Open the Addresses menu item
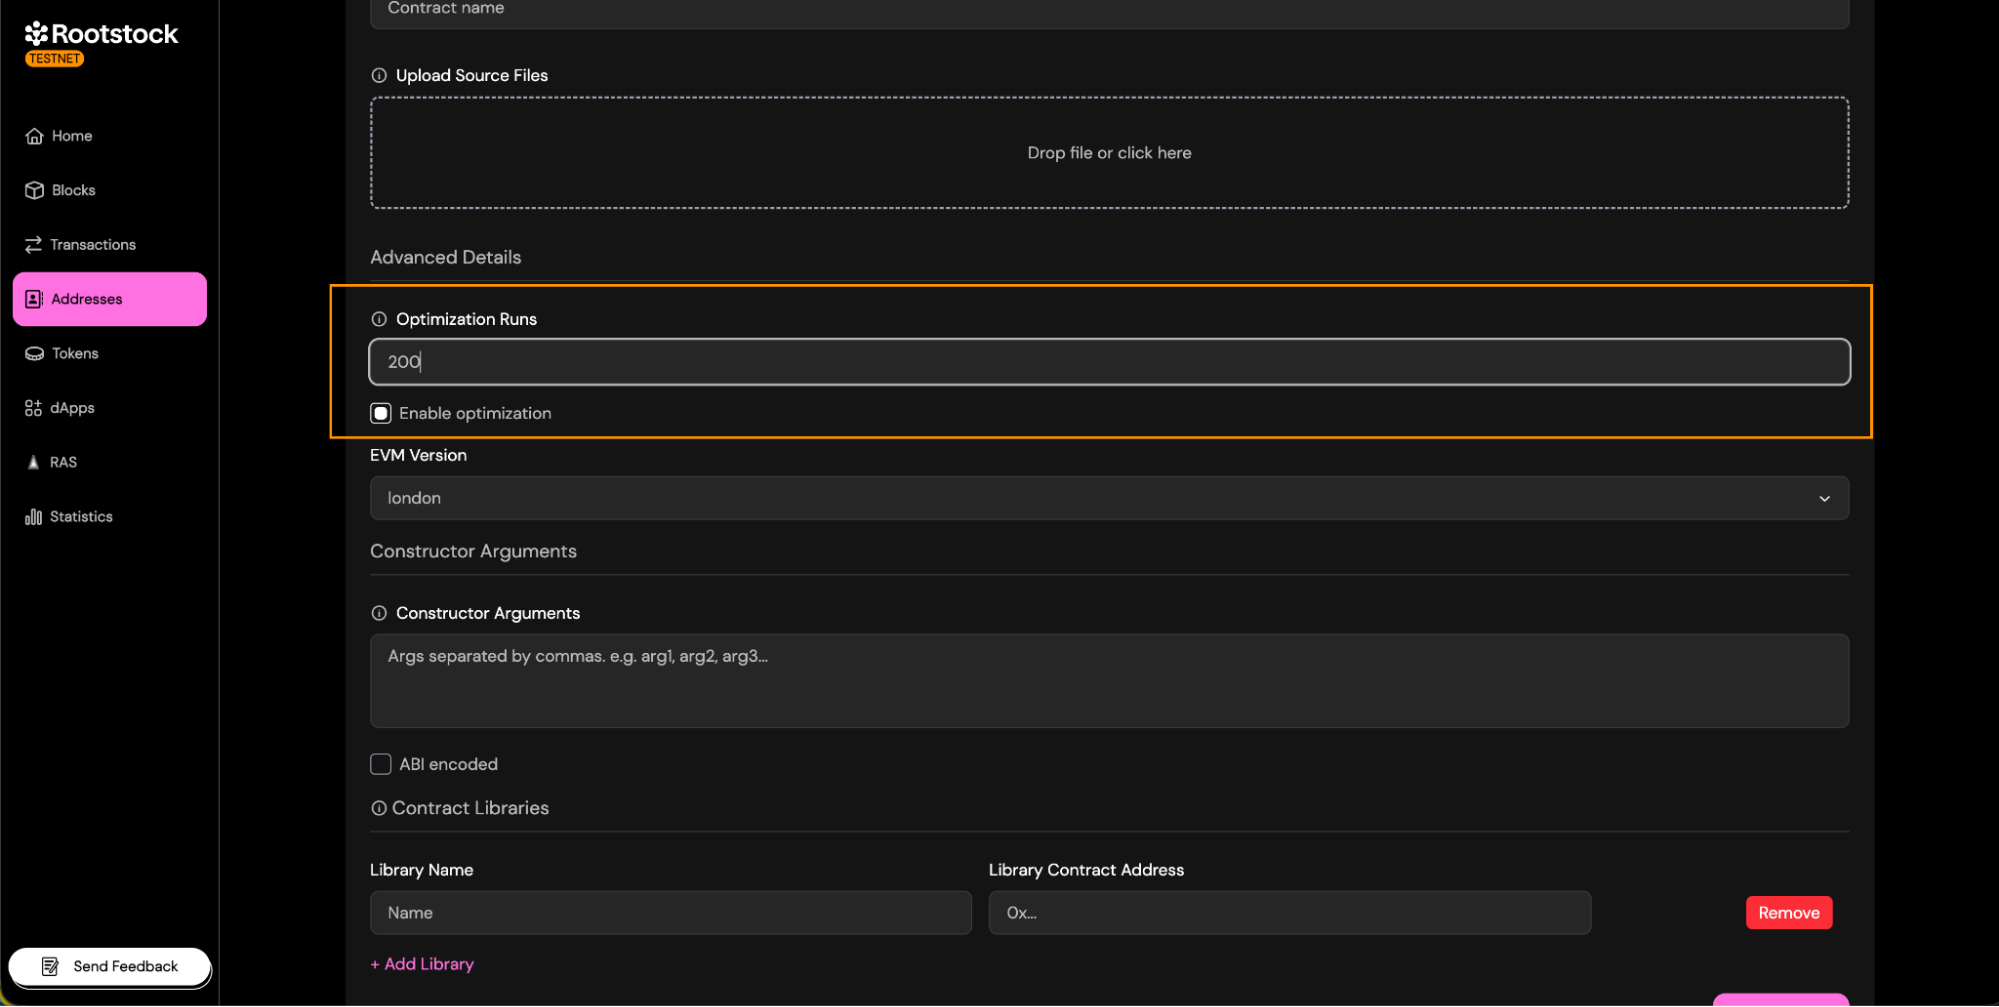 click(109, 299)
